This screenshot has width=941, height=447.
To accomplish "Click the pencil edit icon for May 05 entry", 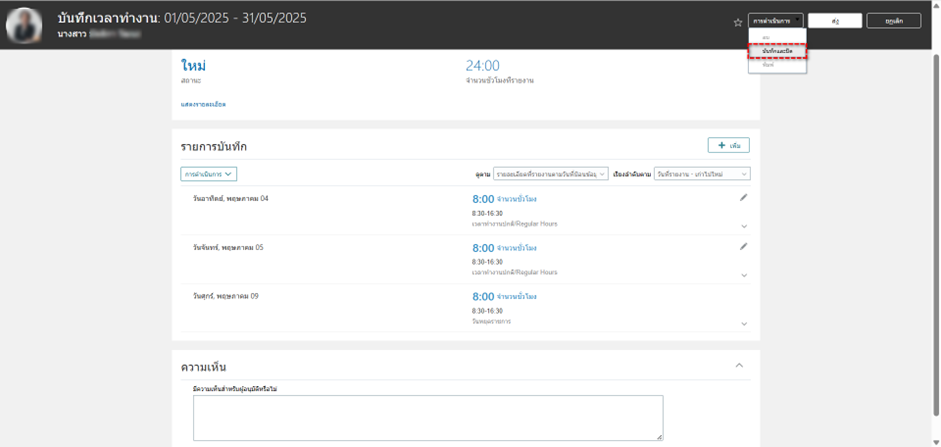I will [743, 246].
